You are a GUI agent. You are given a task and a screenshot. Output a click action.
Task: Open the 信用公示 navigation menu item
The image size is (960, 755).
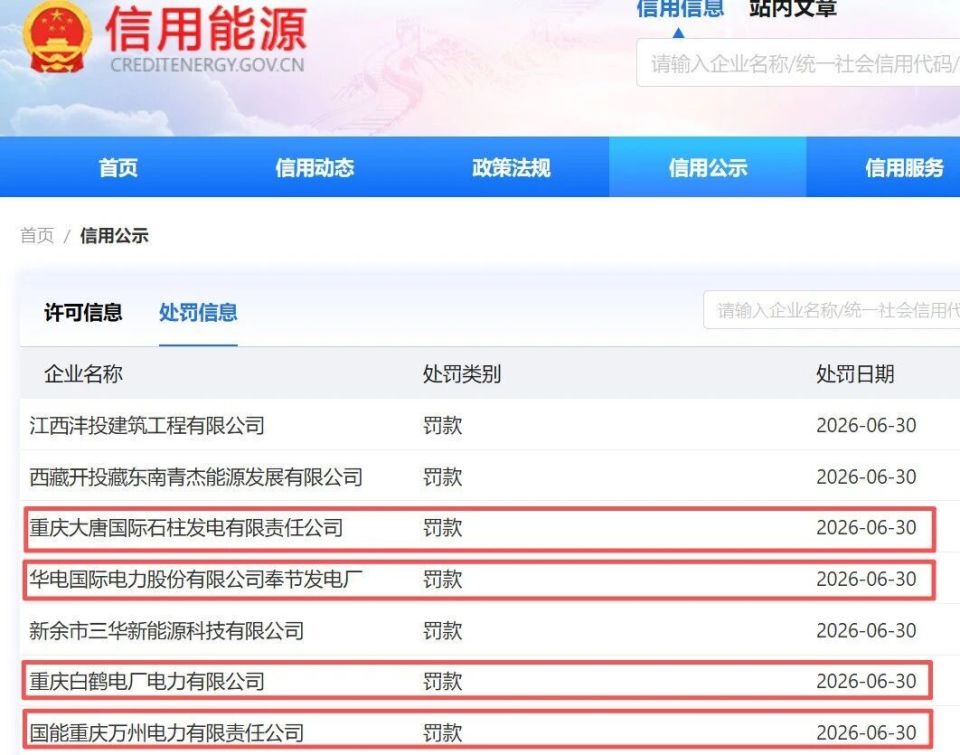[708, 167]
